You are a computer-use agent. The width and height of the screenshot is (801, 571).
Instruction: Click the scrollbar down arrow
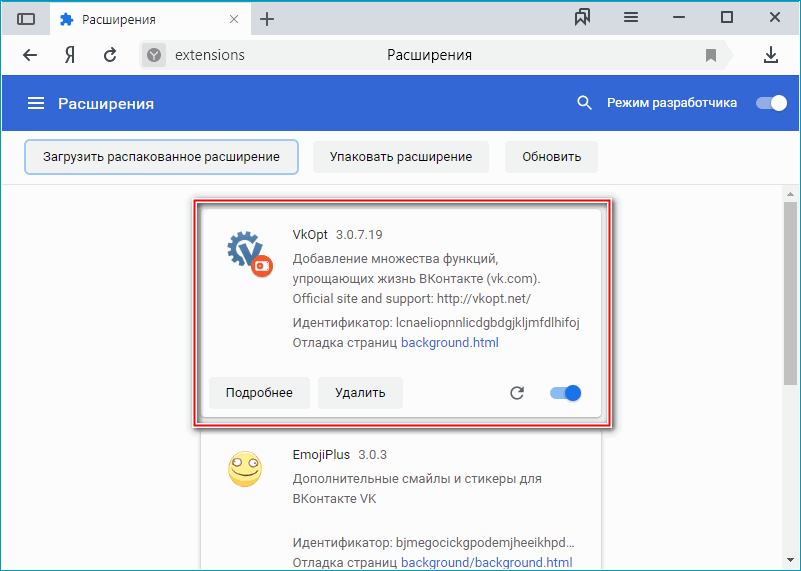tap(790, 561)
